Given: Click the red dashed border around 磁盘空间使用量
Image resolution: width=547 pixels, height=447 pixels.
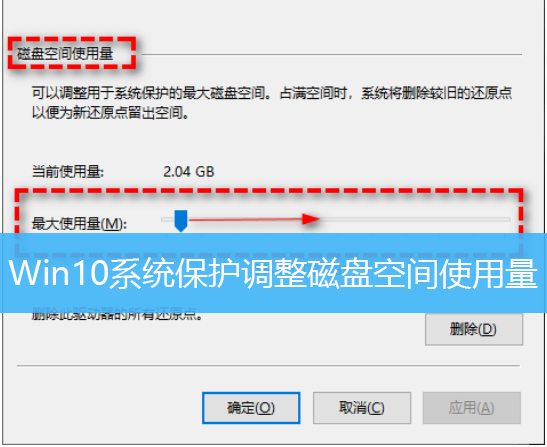Looking at the screenshot, I should point(72,39).
